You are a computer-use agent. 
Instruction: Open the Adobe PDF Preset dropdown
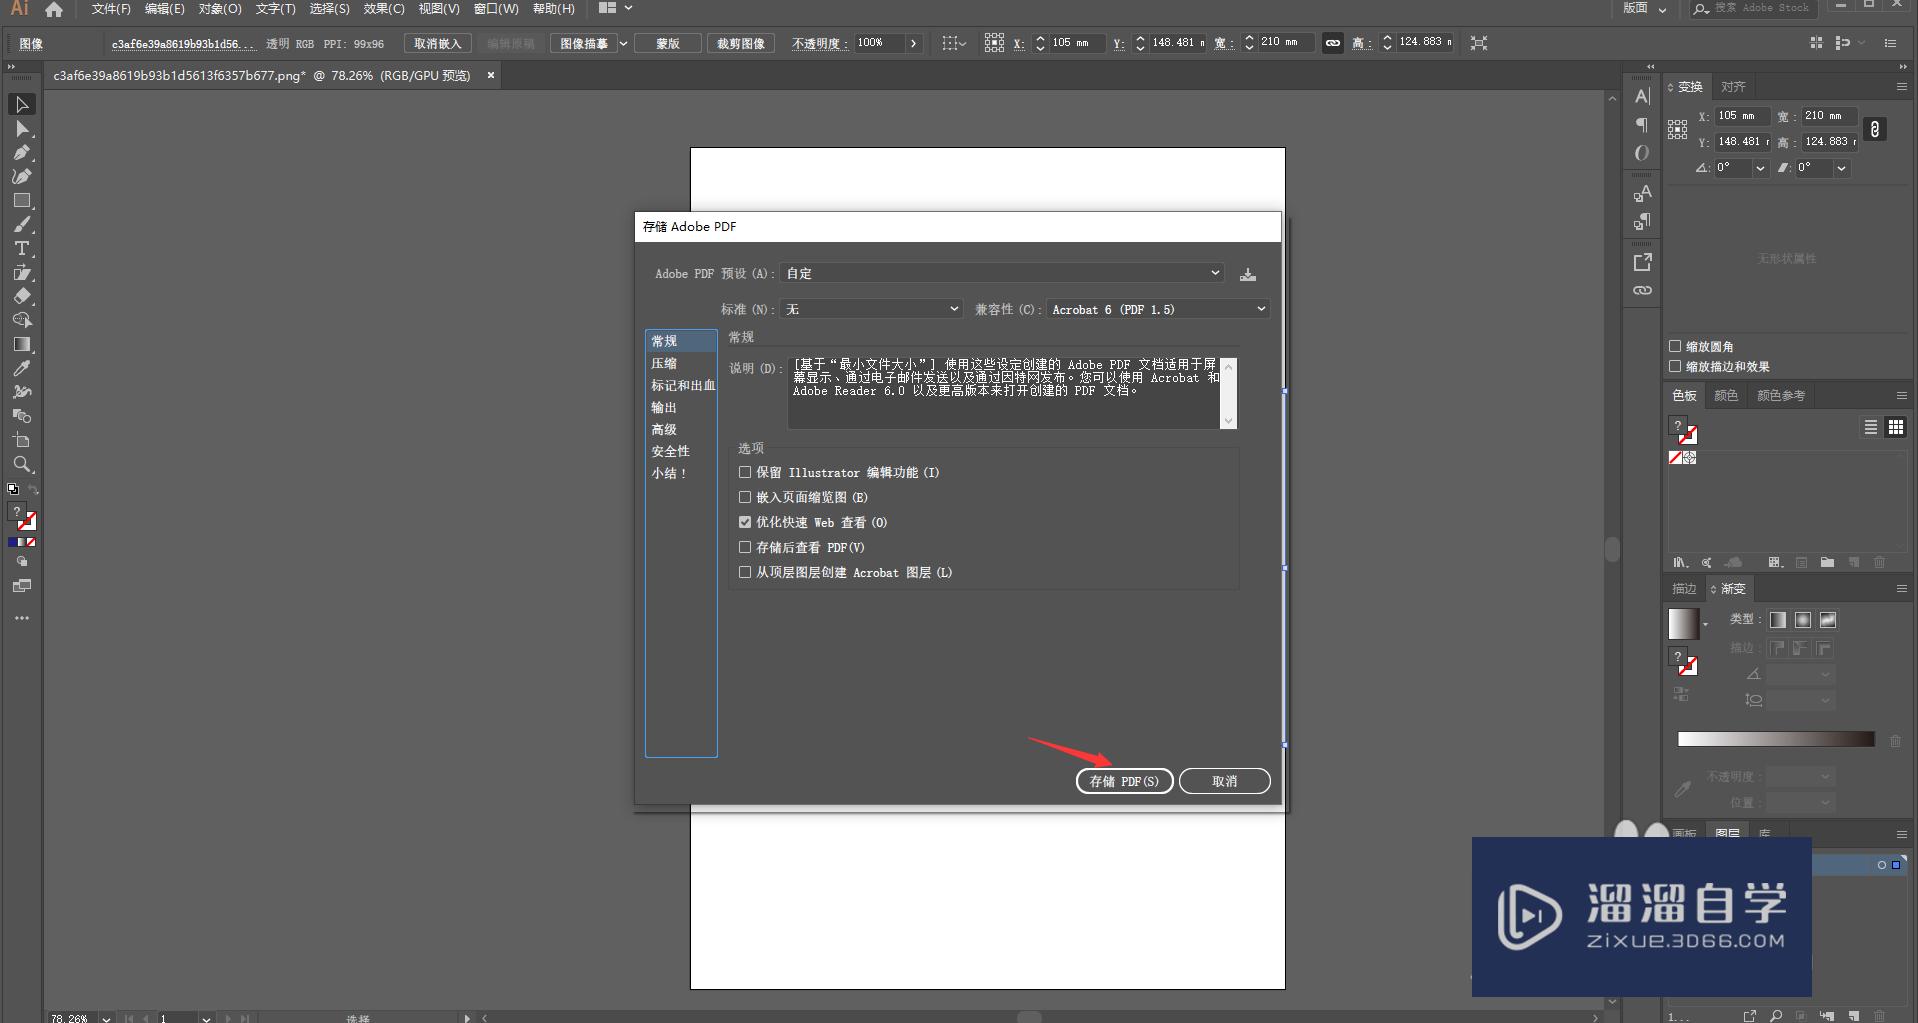(x=1003, y=273)
